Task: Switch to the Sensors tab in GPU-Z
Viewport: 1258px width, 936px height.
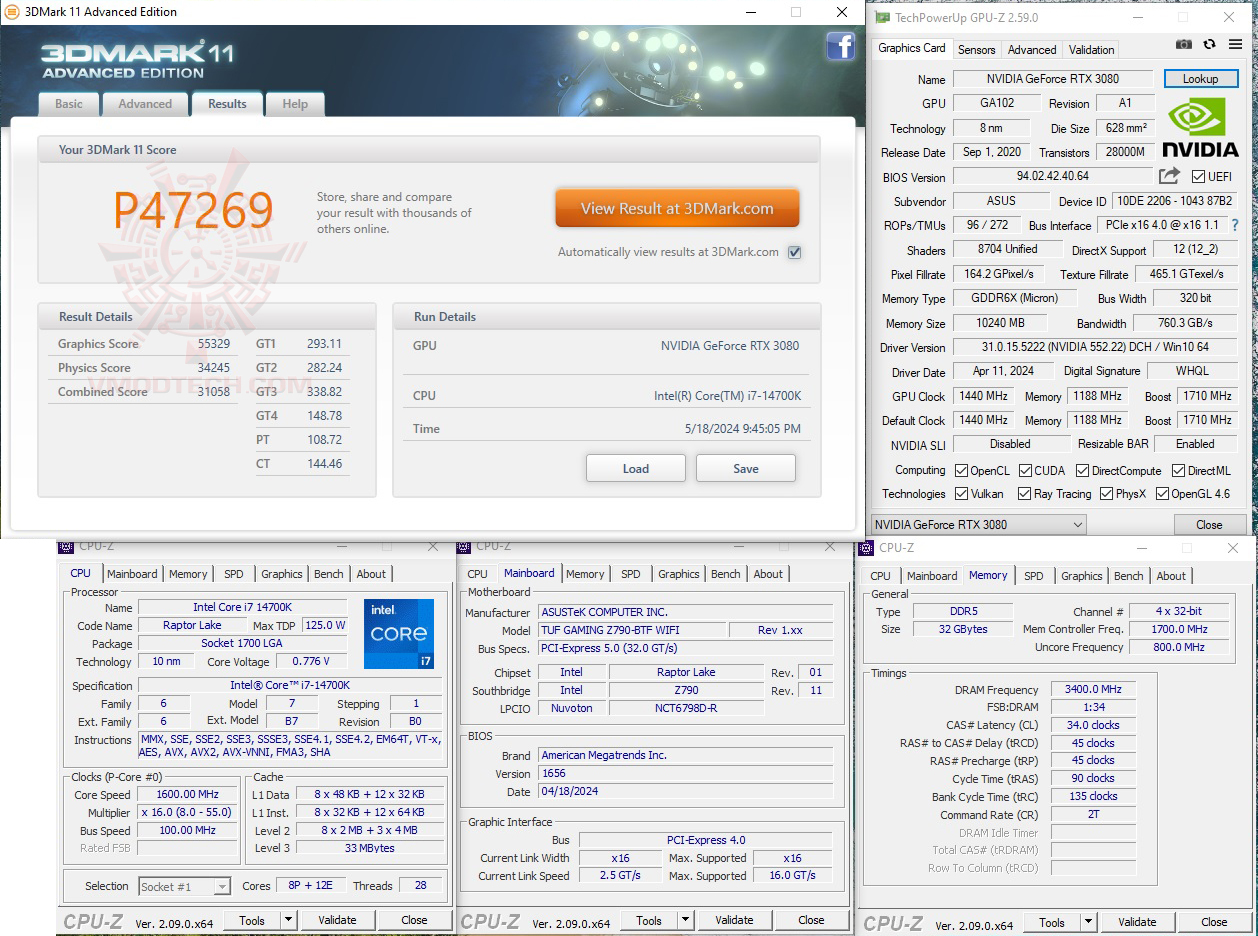Action: click(976, 49)
